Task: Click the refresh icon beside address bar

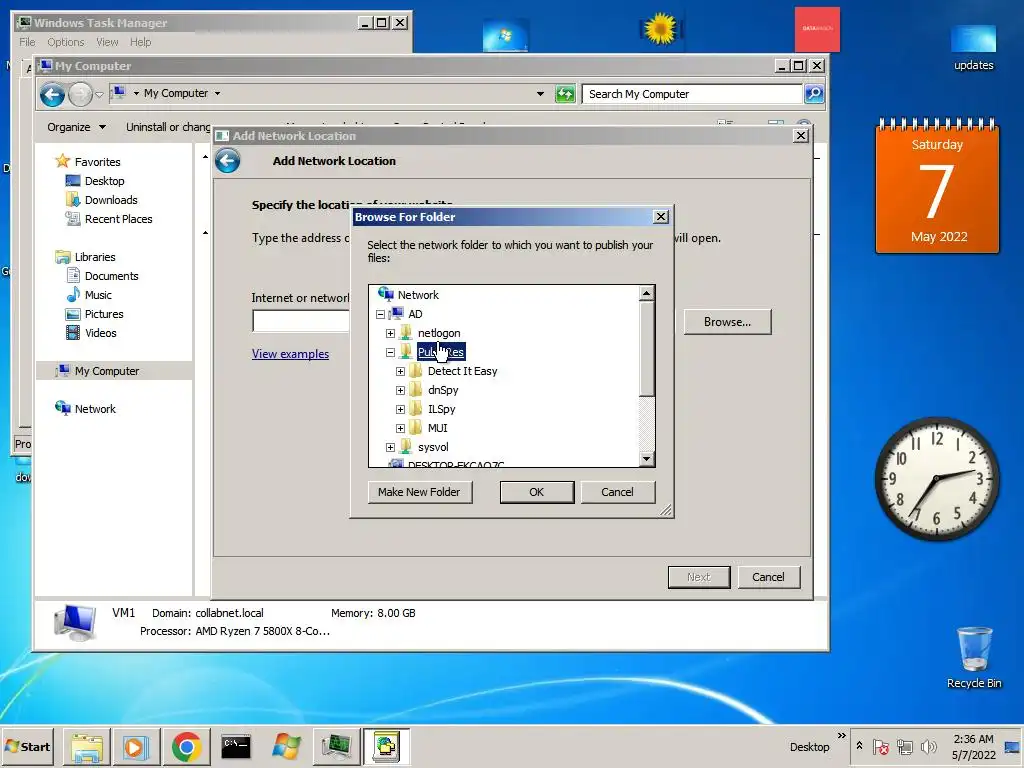Action: 564,94
